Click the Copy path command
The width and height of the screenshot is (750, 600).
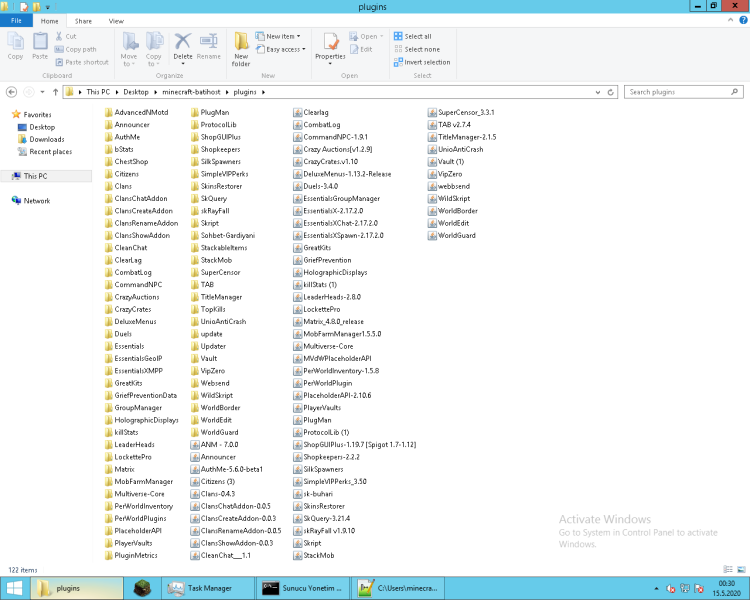[x=76, y=49]
